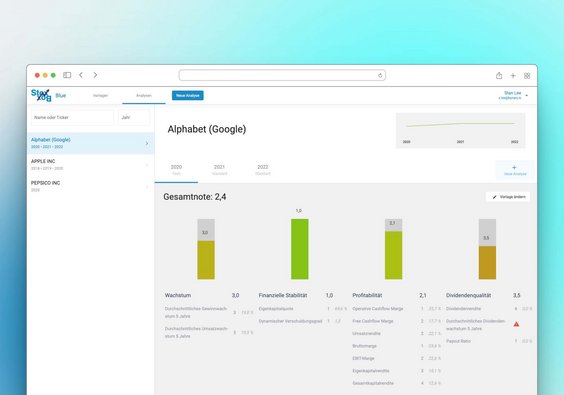Click the EBIT-Marge metric
Screen dimensions: 564x395
tap(397, 358)
